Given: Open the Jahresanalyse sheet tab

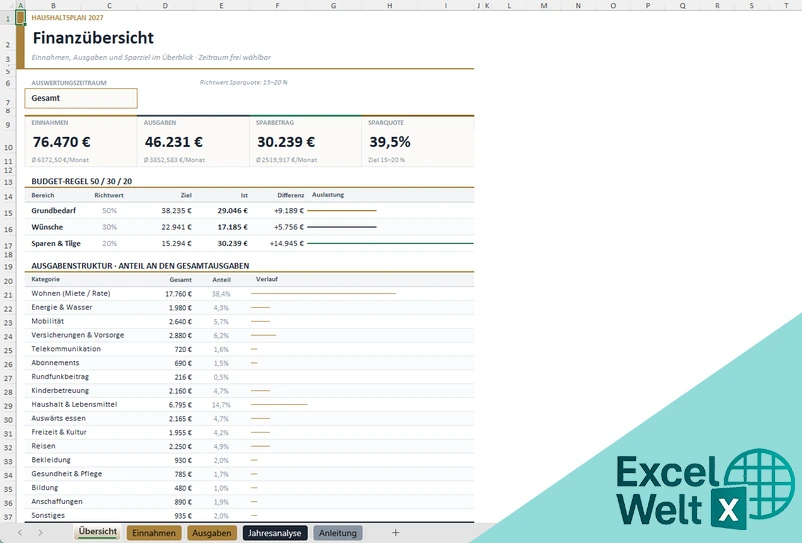Looking at the screenshot, I should point(275,533).
